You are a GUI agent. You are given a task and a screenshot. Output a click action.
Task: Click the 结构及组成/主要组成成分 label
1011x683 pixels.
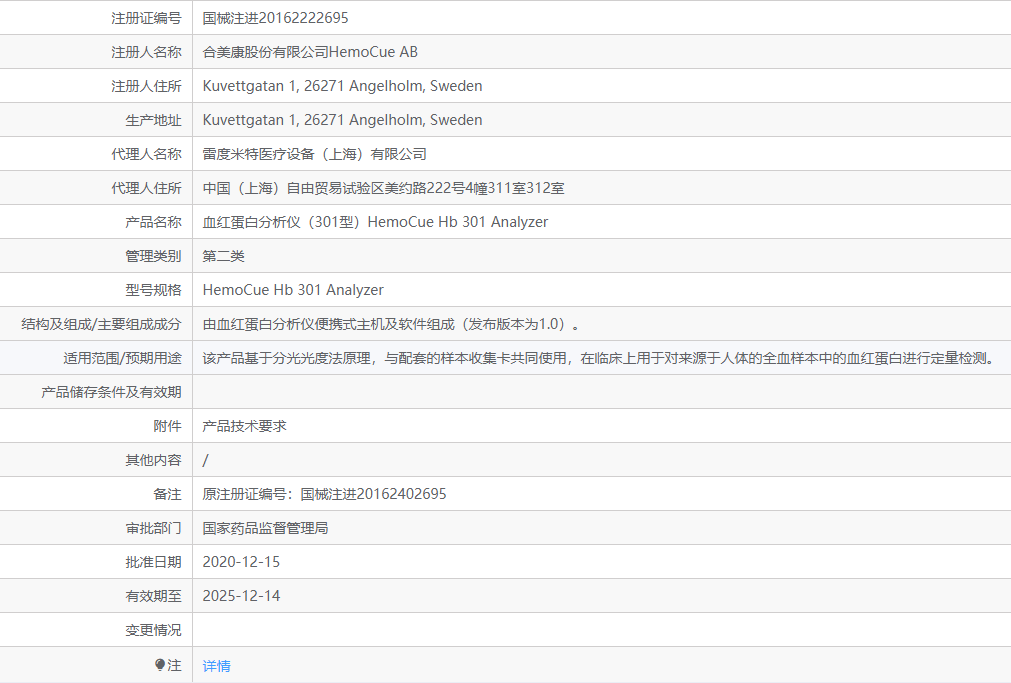click(x=101, y=324)
